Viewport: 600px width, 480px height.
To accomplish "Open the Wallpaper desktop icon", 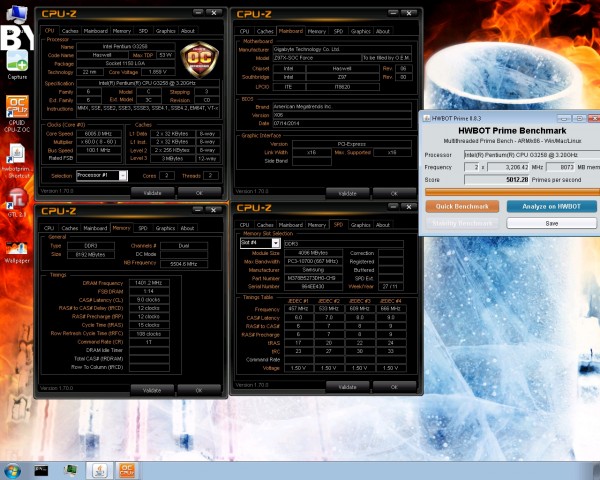I will [x=17, y=253].
